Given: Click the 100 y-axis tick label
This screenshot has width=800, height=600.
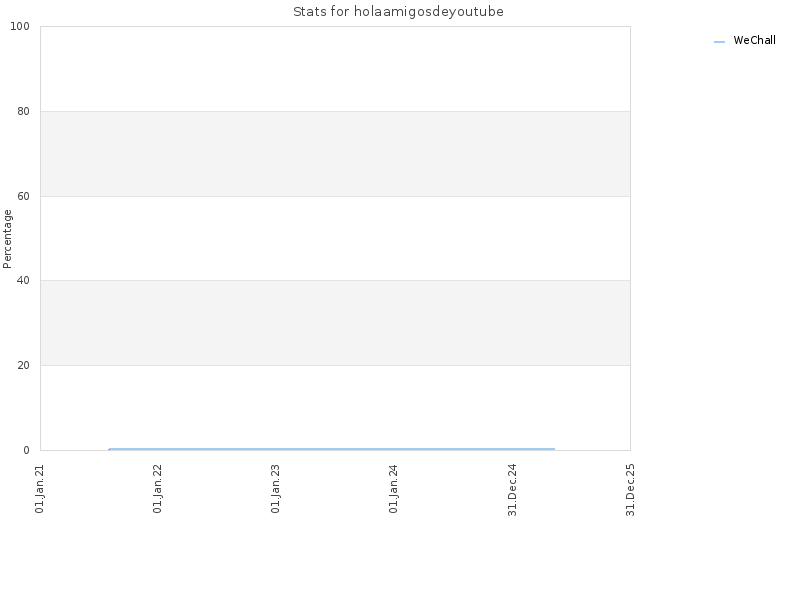Looking at the screenshot, I should point(20,27).
